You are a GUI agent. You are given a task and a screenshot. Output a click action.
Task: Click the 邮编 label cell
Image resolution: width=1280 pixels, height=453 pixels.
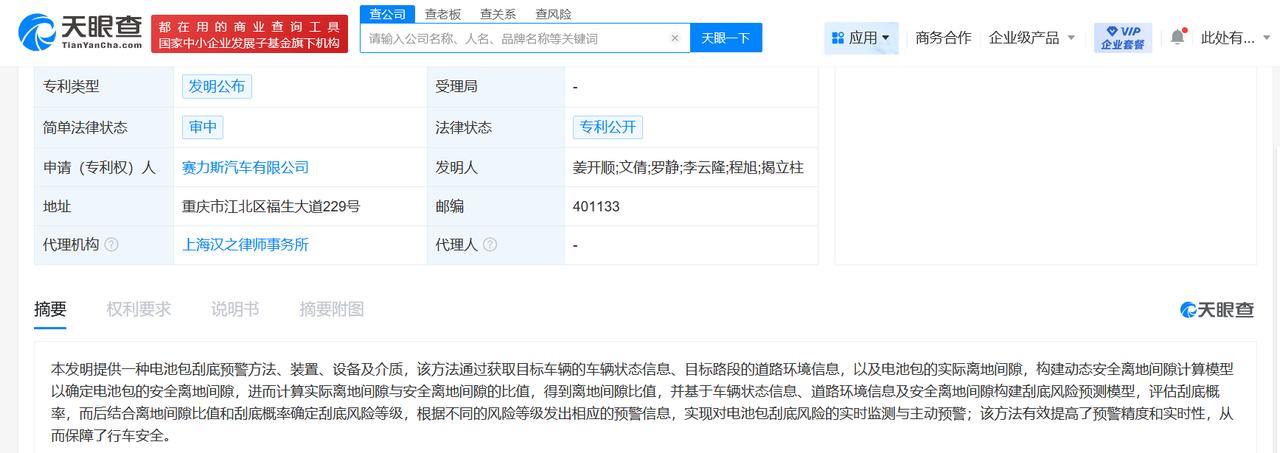496,206
